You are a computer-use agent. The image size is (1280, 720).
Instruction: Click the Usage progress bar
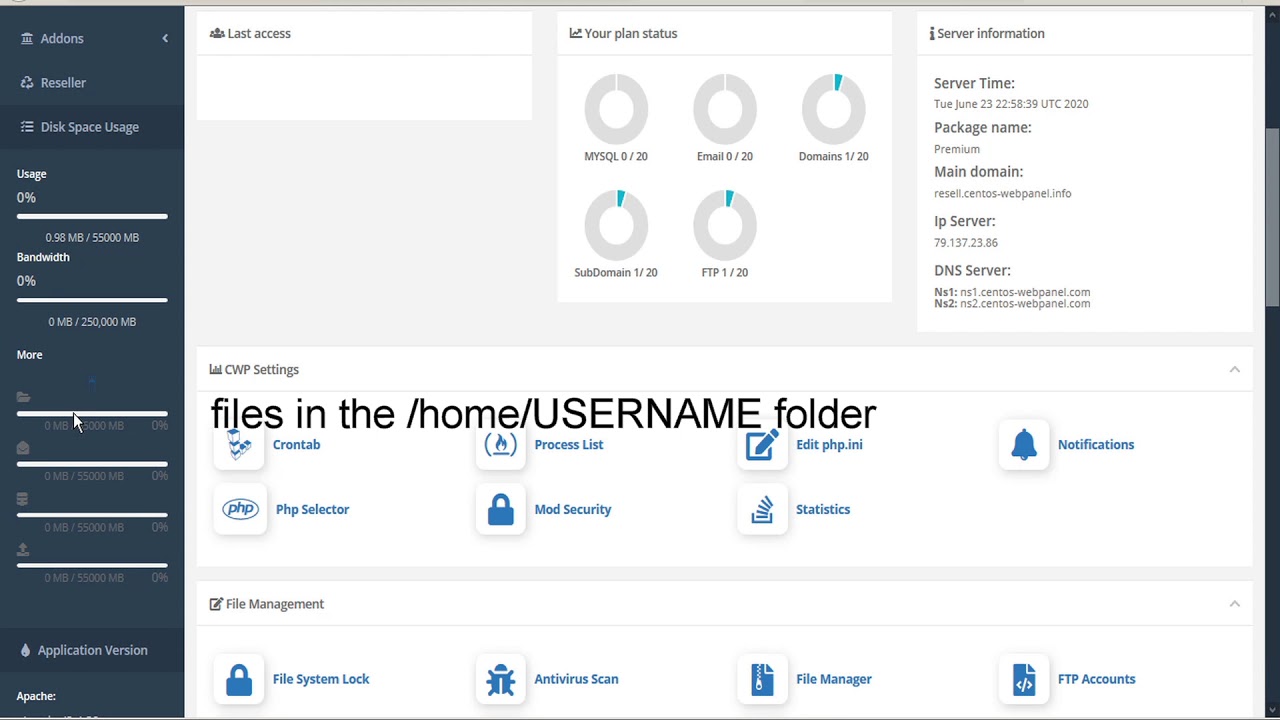(x=92, y=216)
